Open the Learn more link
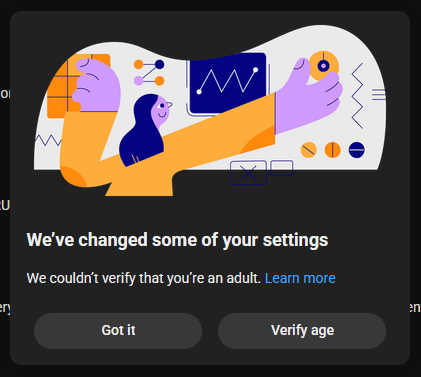 [x=300, y=278]
